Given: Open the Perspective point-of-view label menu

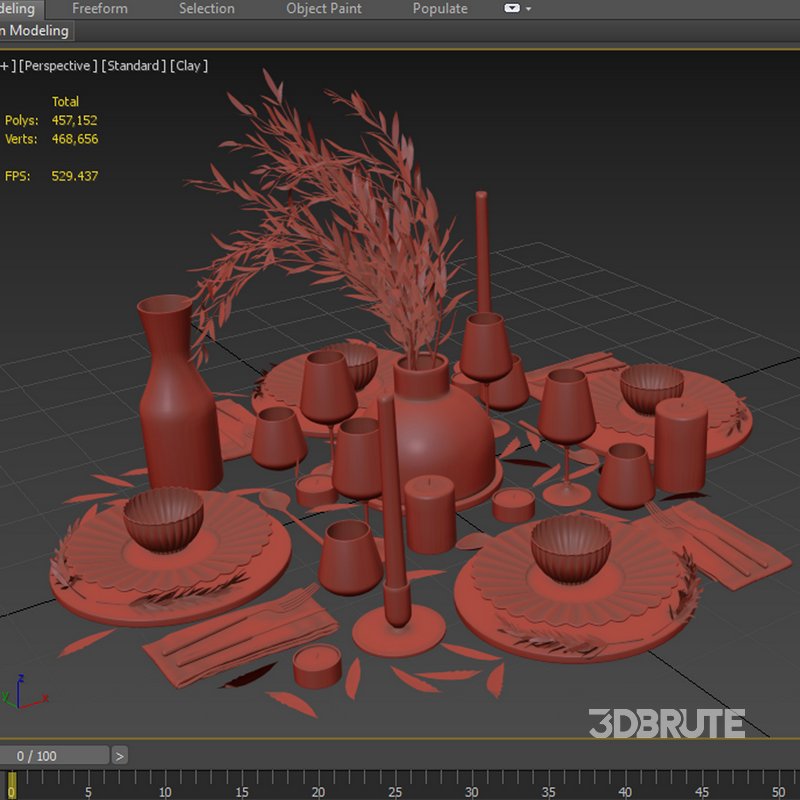Looking at the screenshot, I should [x=57, y=65].
